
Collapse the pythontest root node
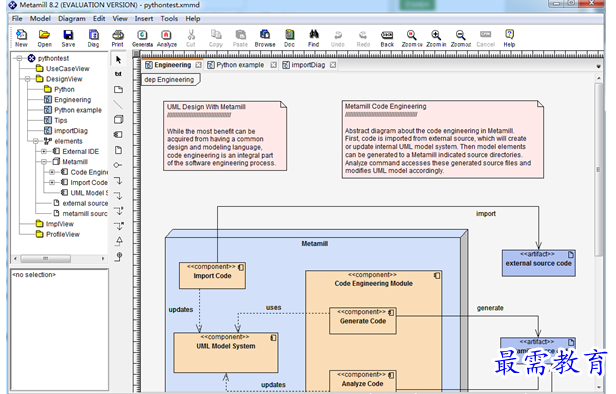click(19, 58)
